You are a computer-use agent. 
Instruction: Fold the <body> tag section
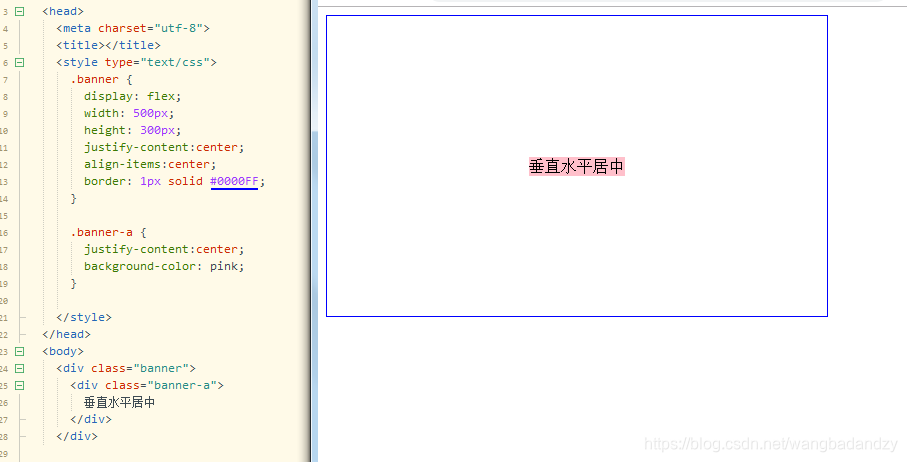(20, 351)
